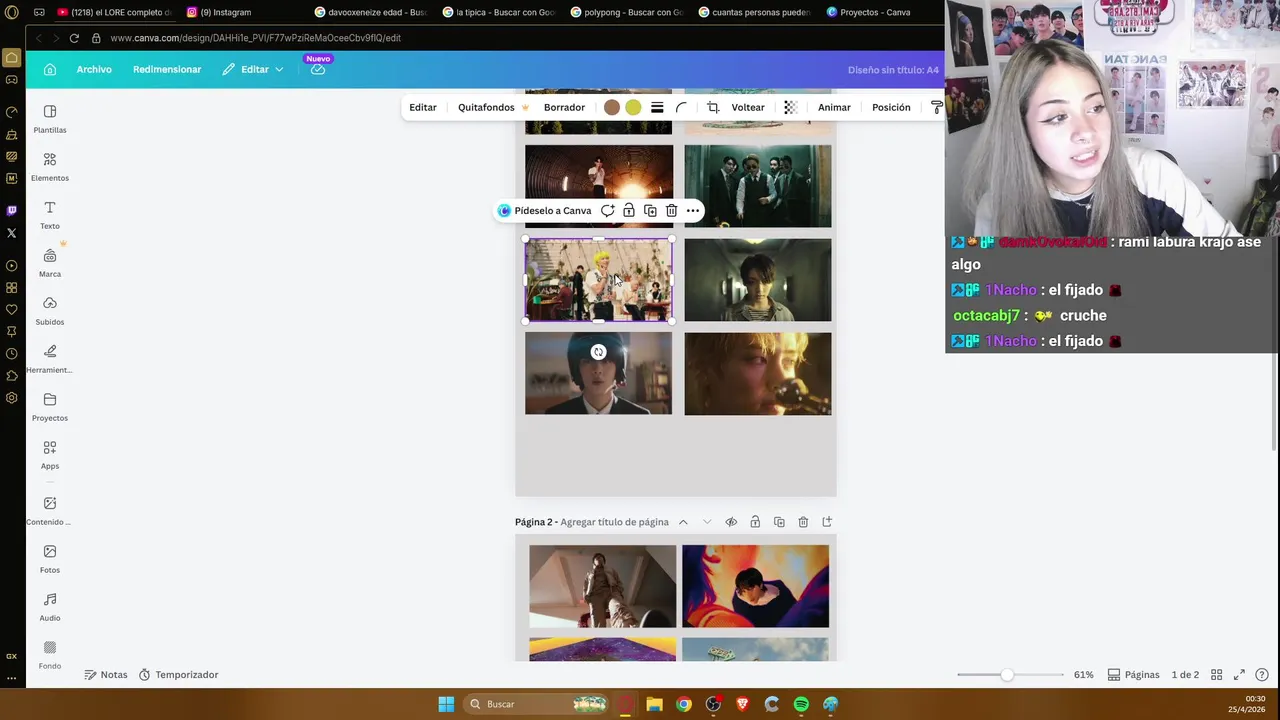The width and height of the screenshot is (1280, 720).
Task: Open the Proyectos panel in sidebar
Action: click(50, 406)
